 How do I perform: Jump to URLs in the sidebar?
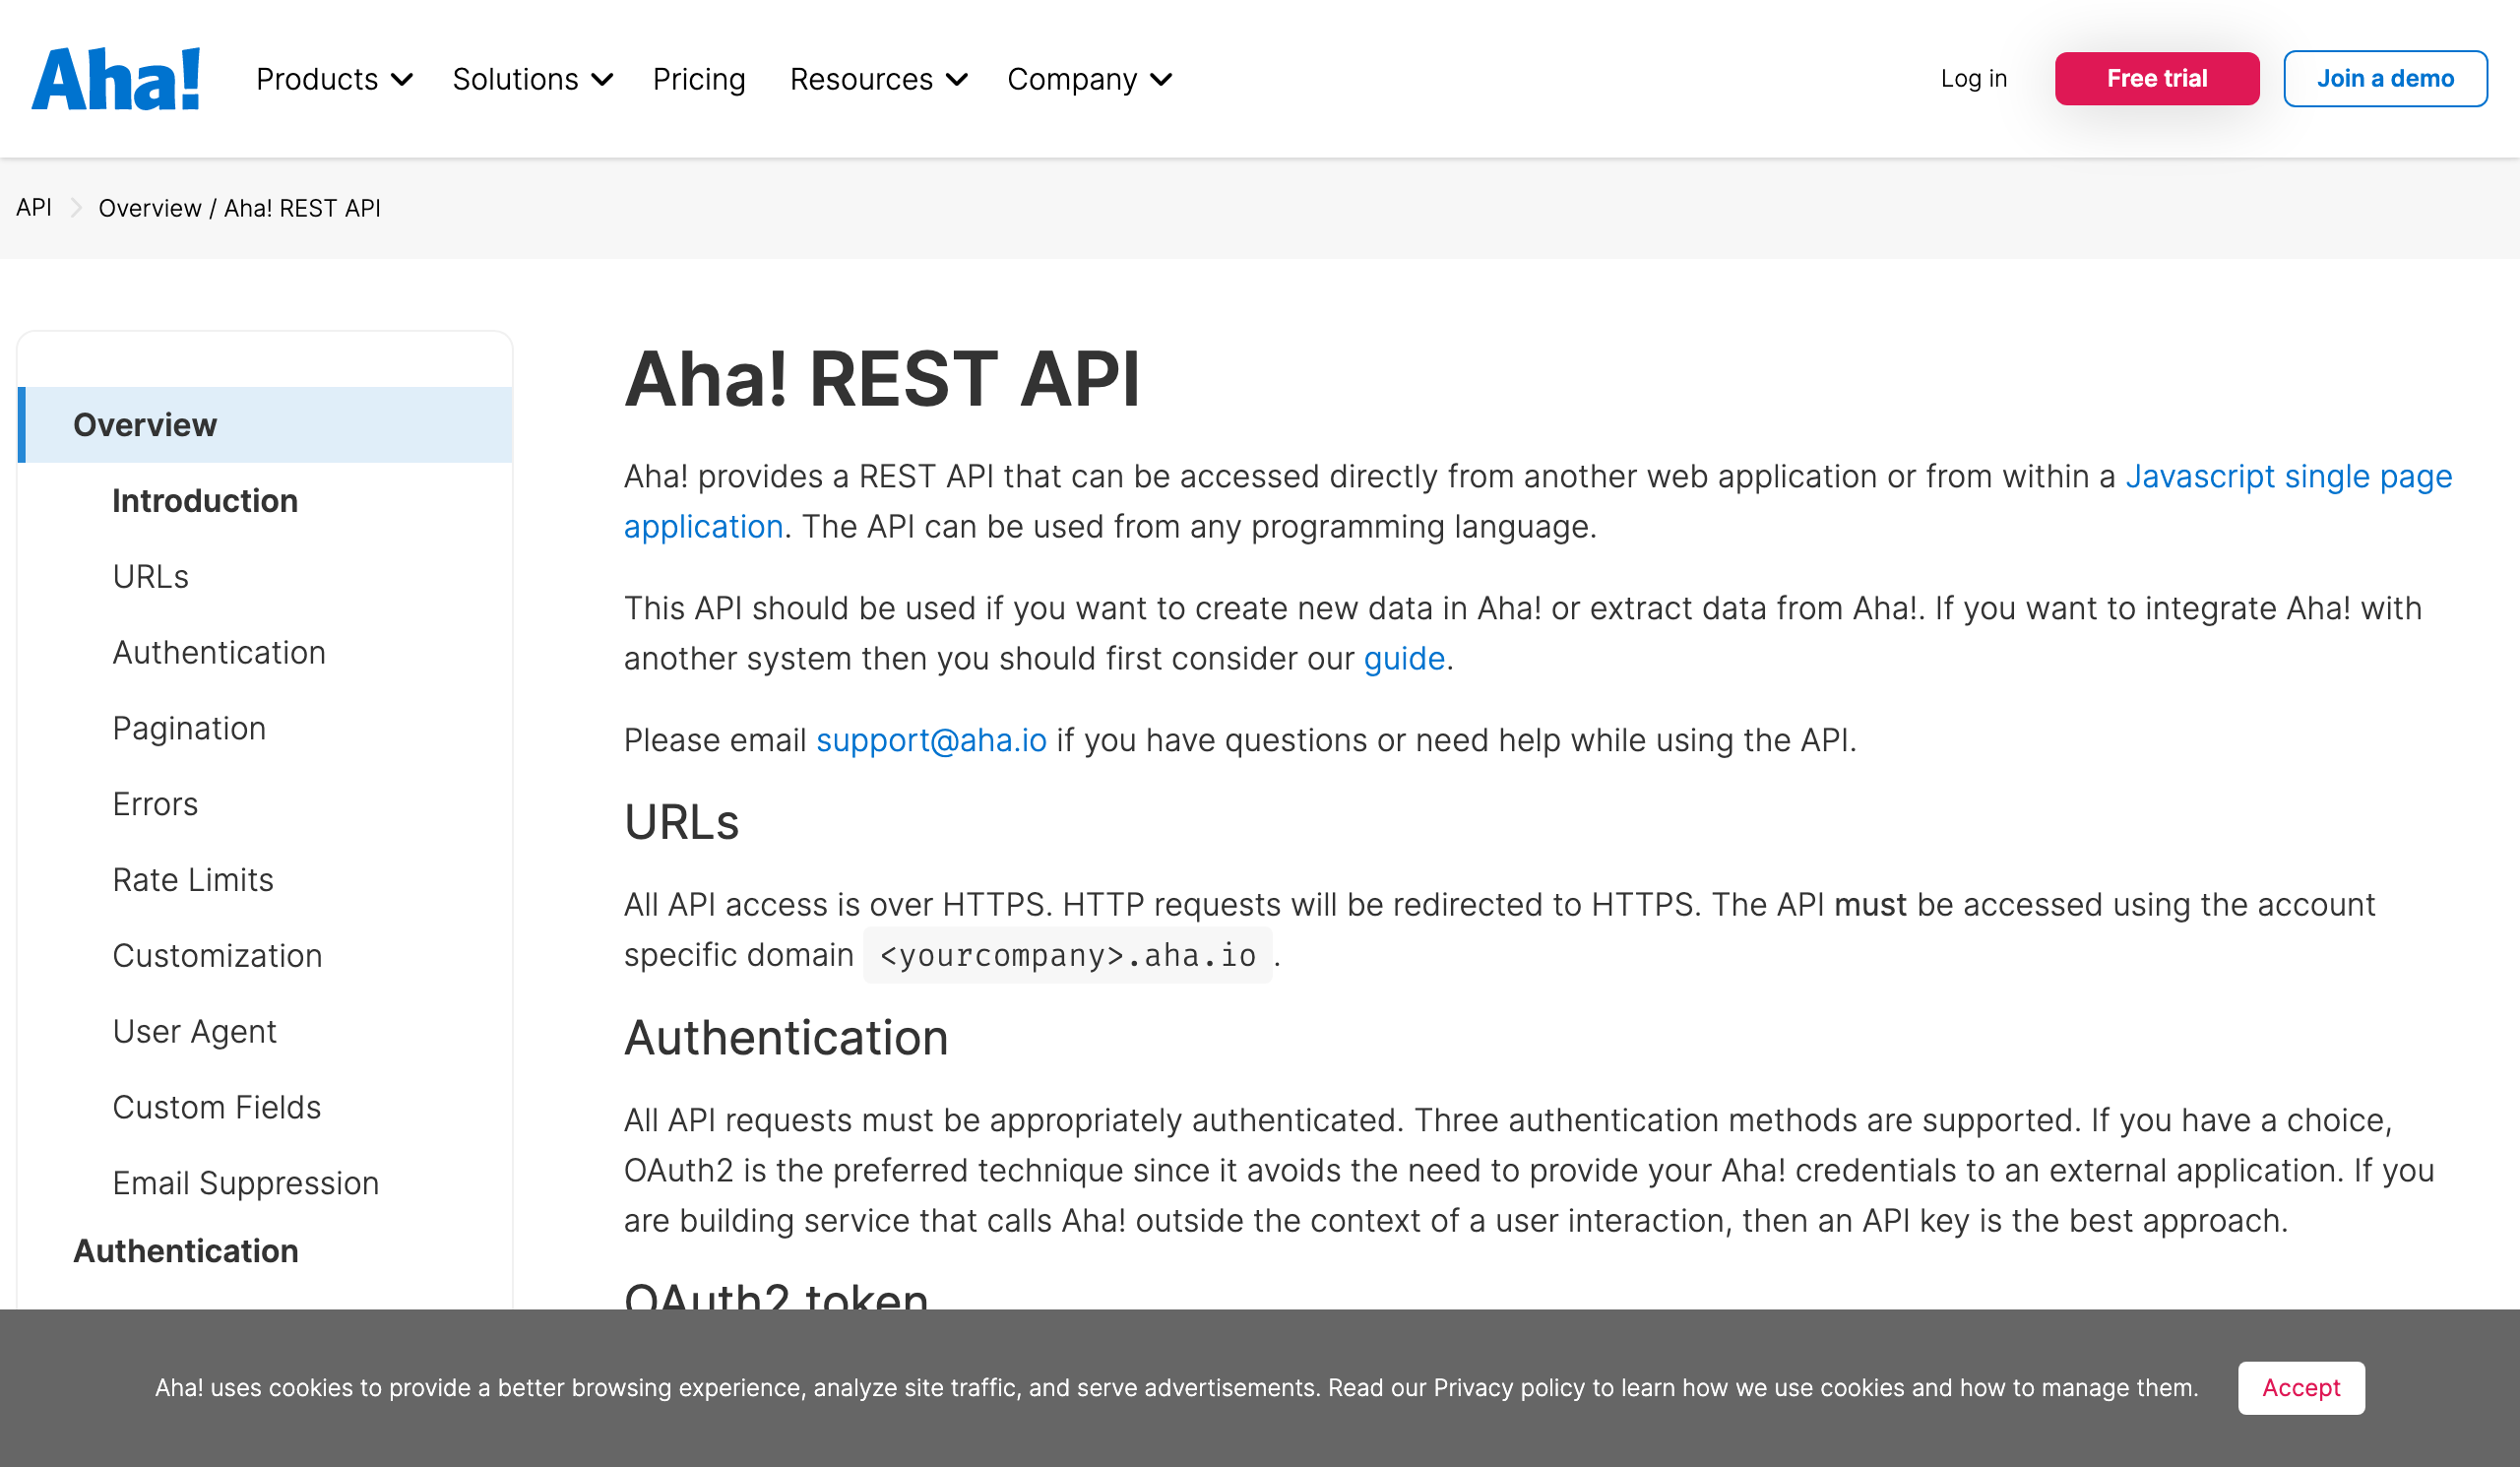coord(150,576)
